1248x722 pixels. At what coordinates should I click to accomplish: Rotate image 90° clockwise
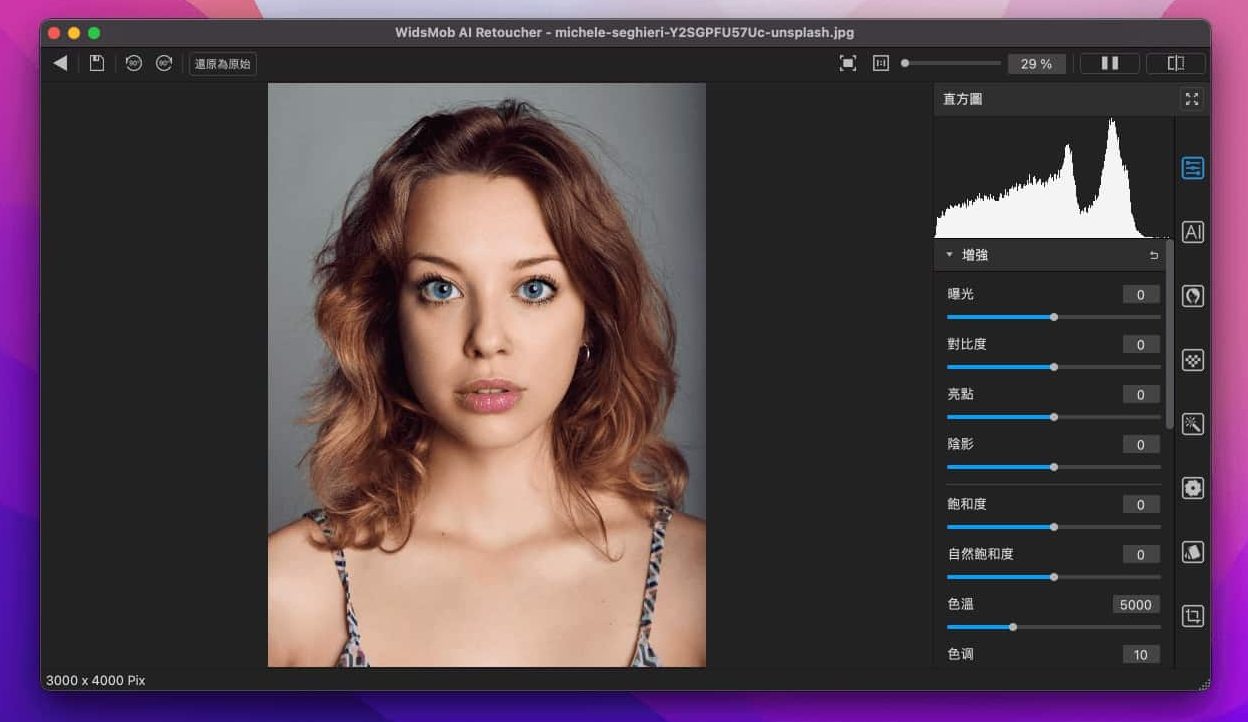coord(164,63)
